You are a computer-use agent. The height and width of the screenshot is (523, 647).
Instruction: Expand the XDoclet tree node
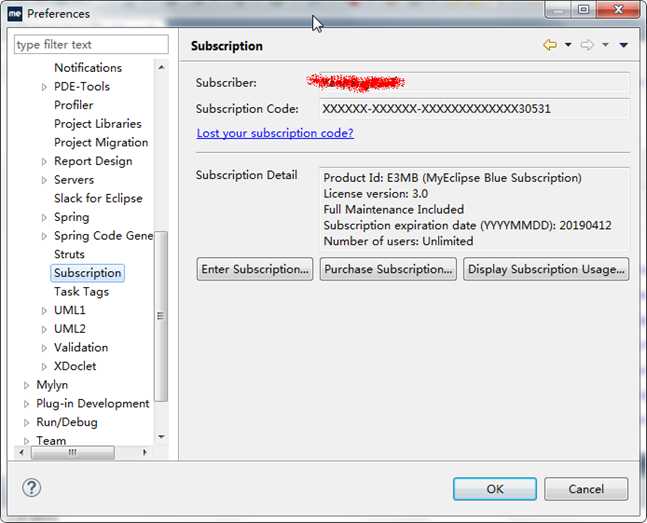pos(44,366)
